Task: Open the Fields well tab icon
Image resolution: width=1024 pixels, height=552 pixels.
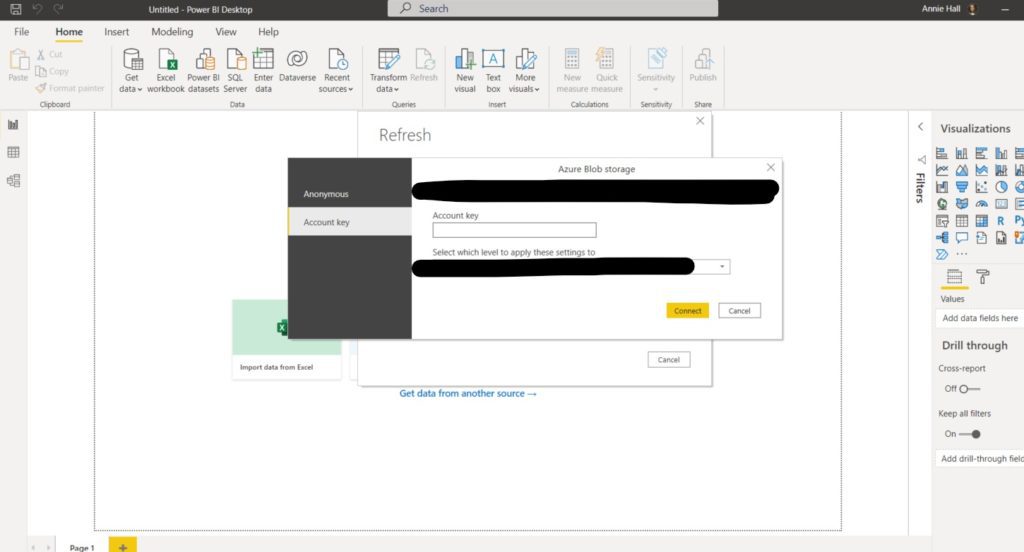Action: pyautogui.click(x=954, y=276)
